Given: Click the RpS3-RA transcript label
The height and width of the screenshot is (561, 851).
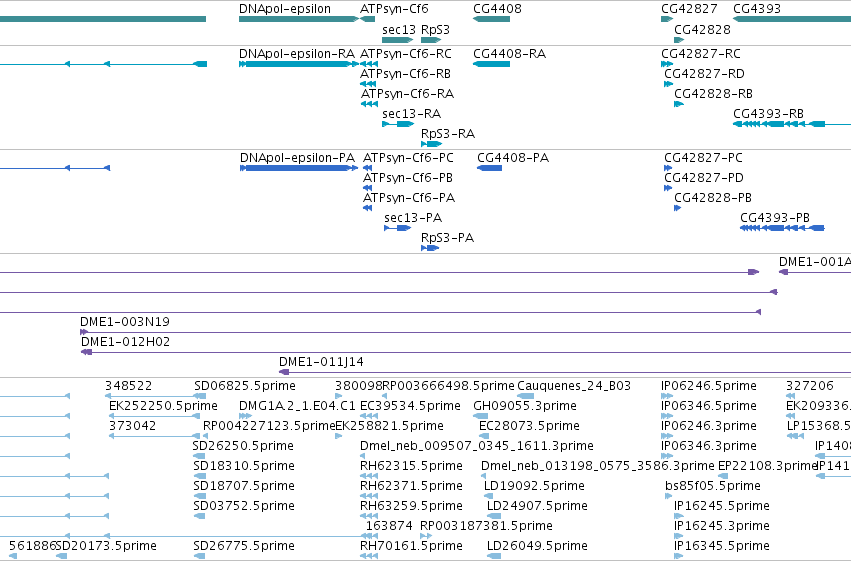Looking at the screenshot, I should pos(448,134).
